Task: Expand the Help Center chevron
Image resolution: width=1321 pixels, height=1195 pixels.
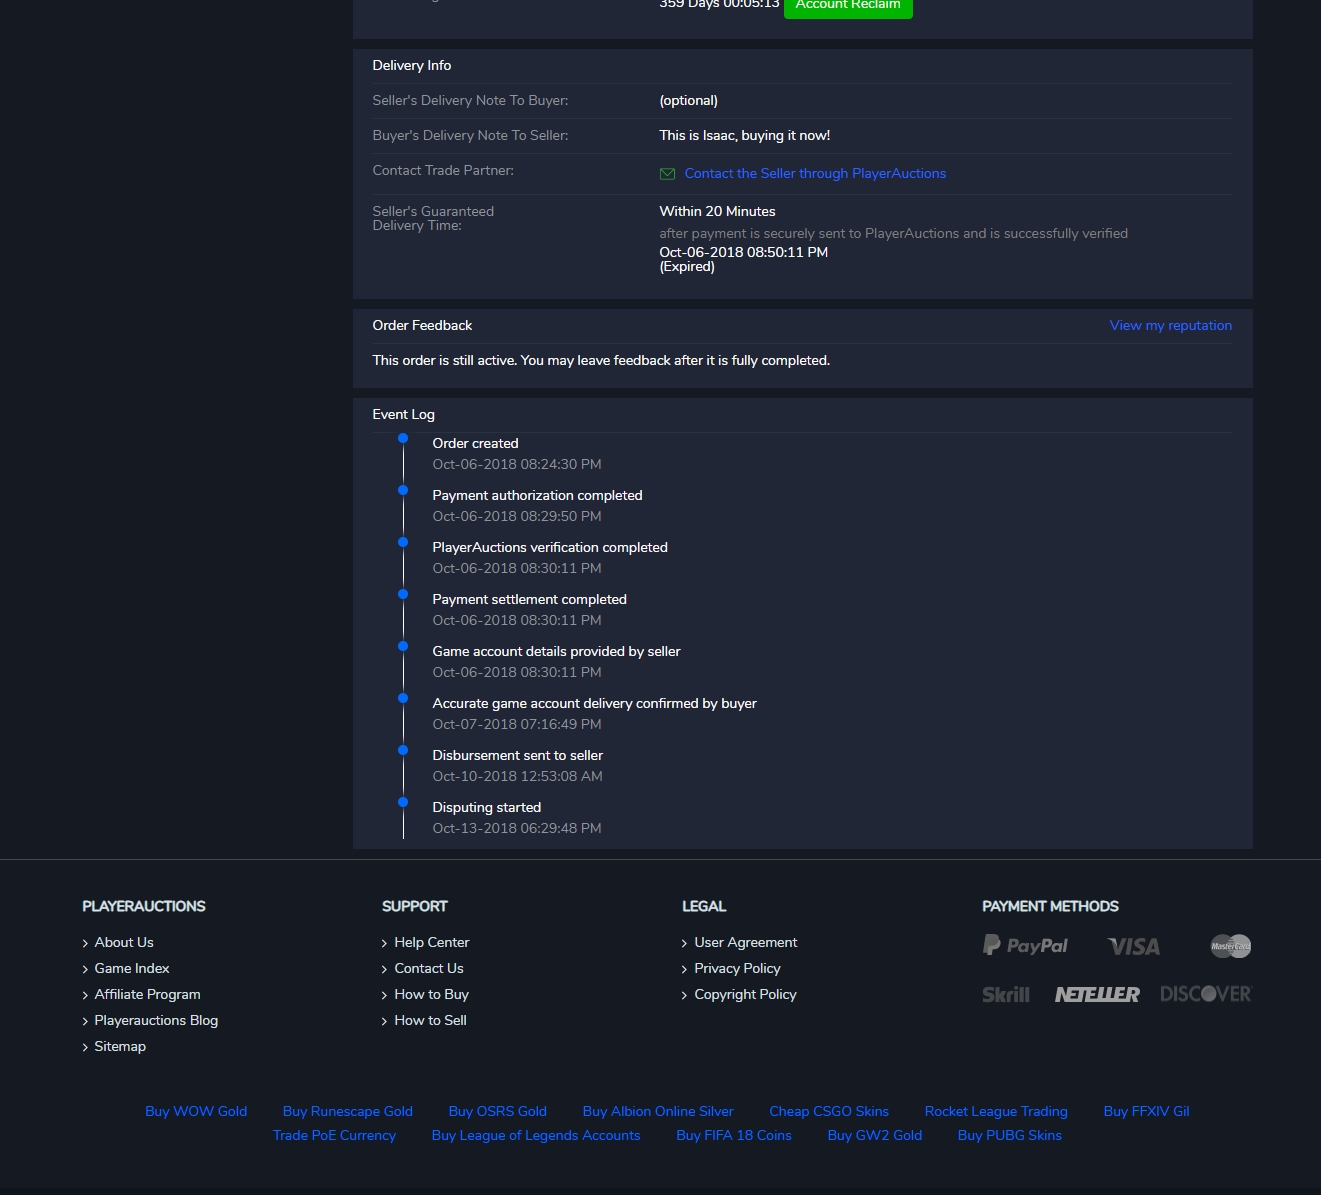Action: [385, 942]
